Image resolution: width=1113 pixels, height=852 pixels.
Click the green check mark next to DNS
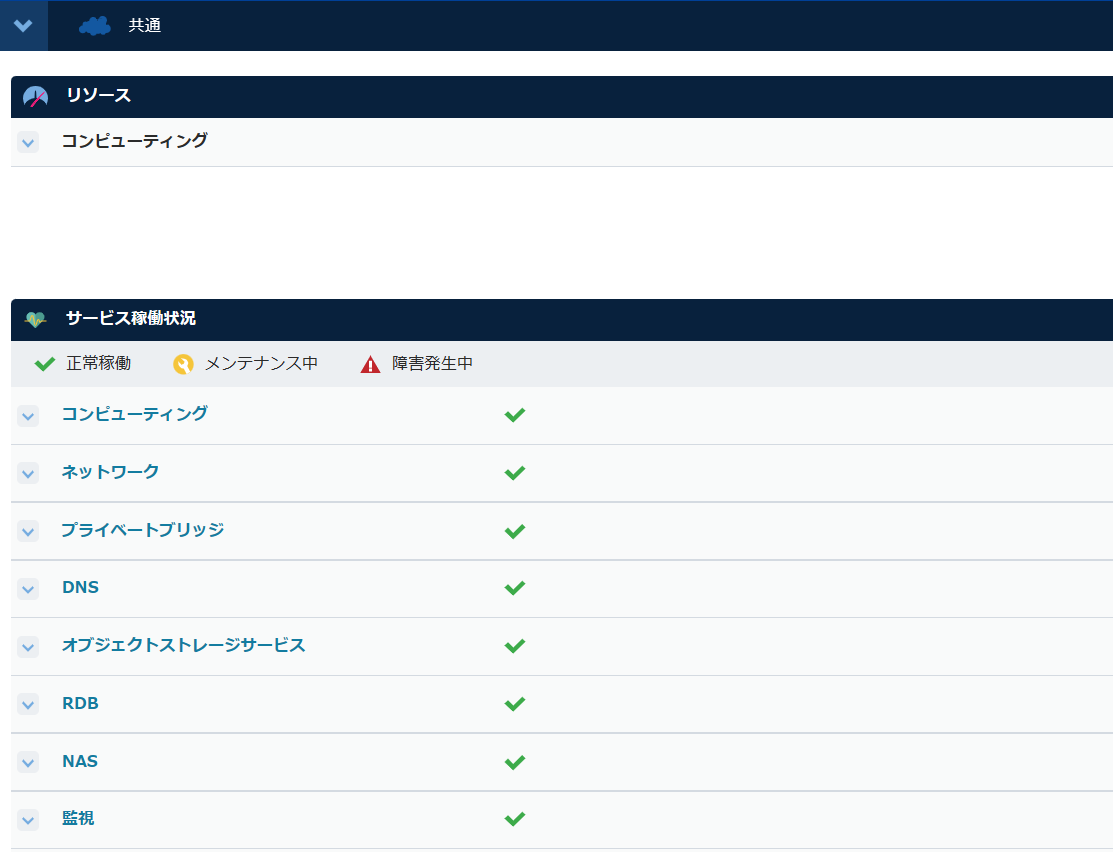(515, 588)
